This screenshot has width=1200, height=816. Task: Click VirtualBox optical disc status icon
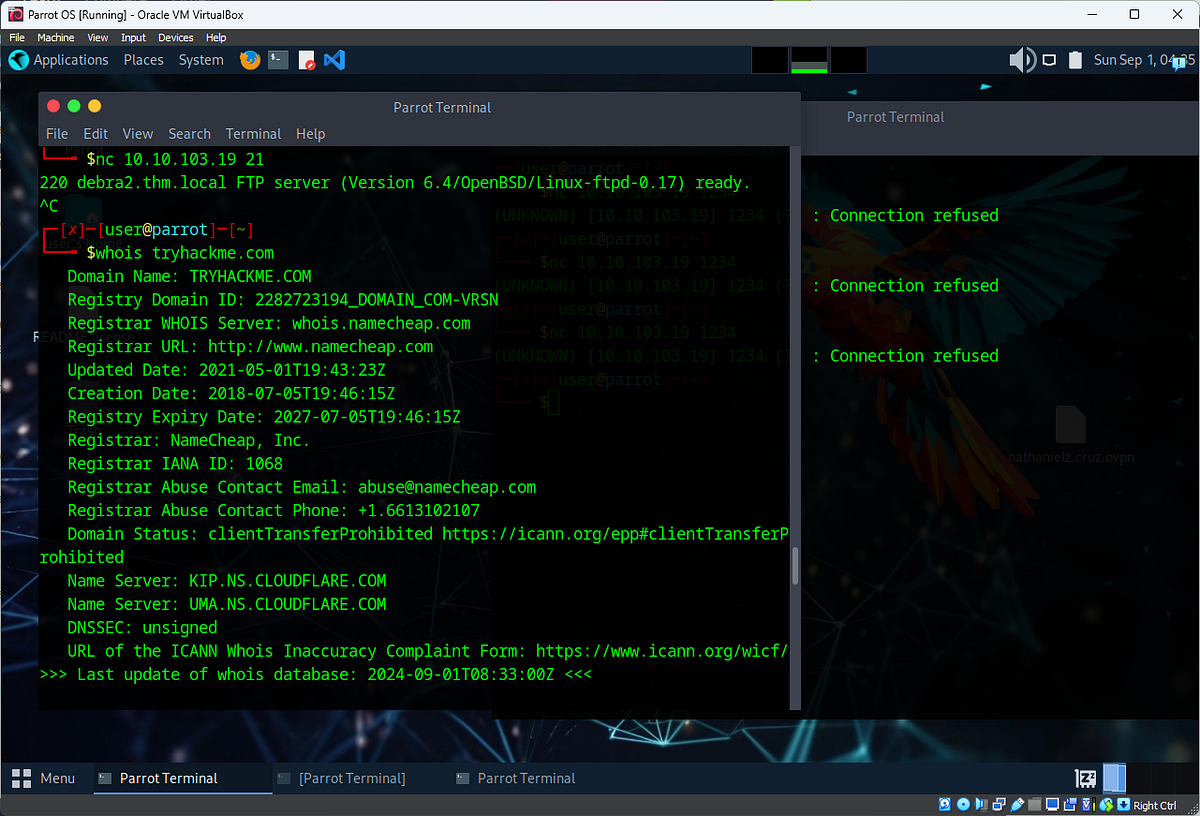coord(963,805)
